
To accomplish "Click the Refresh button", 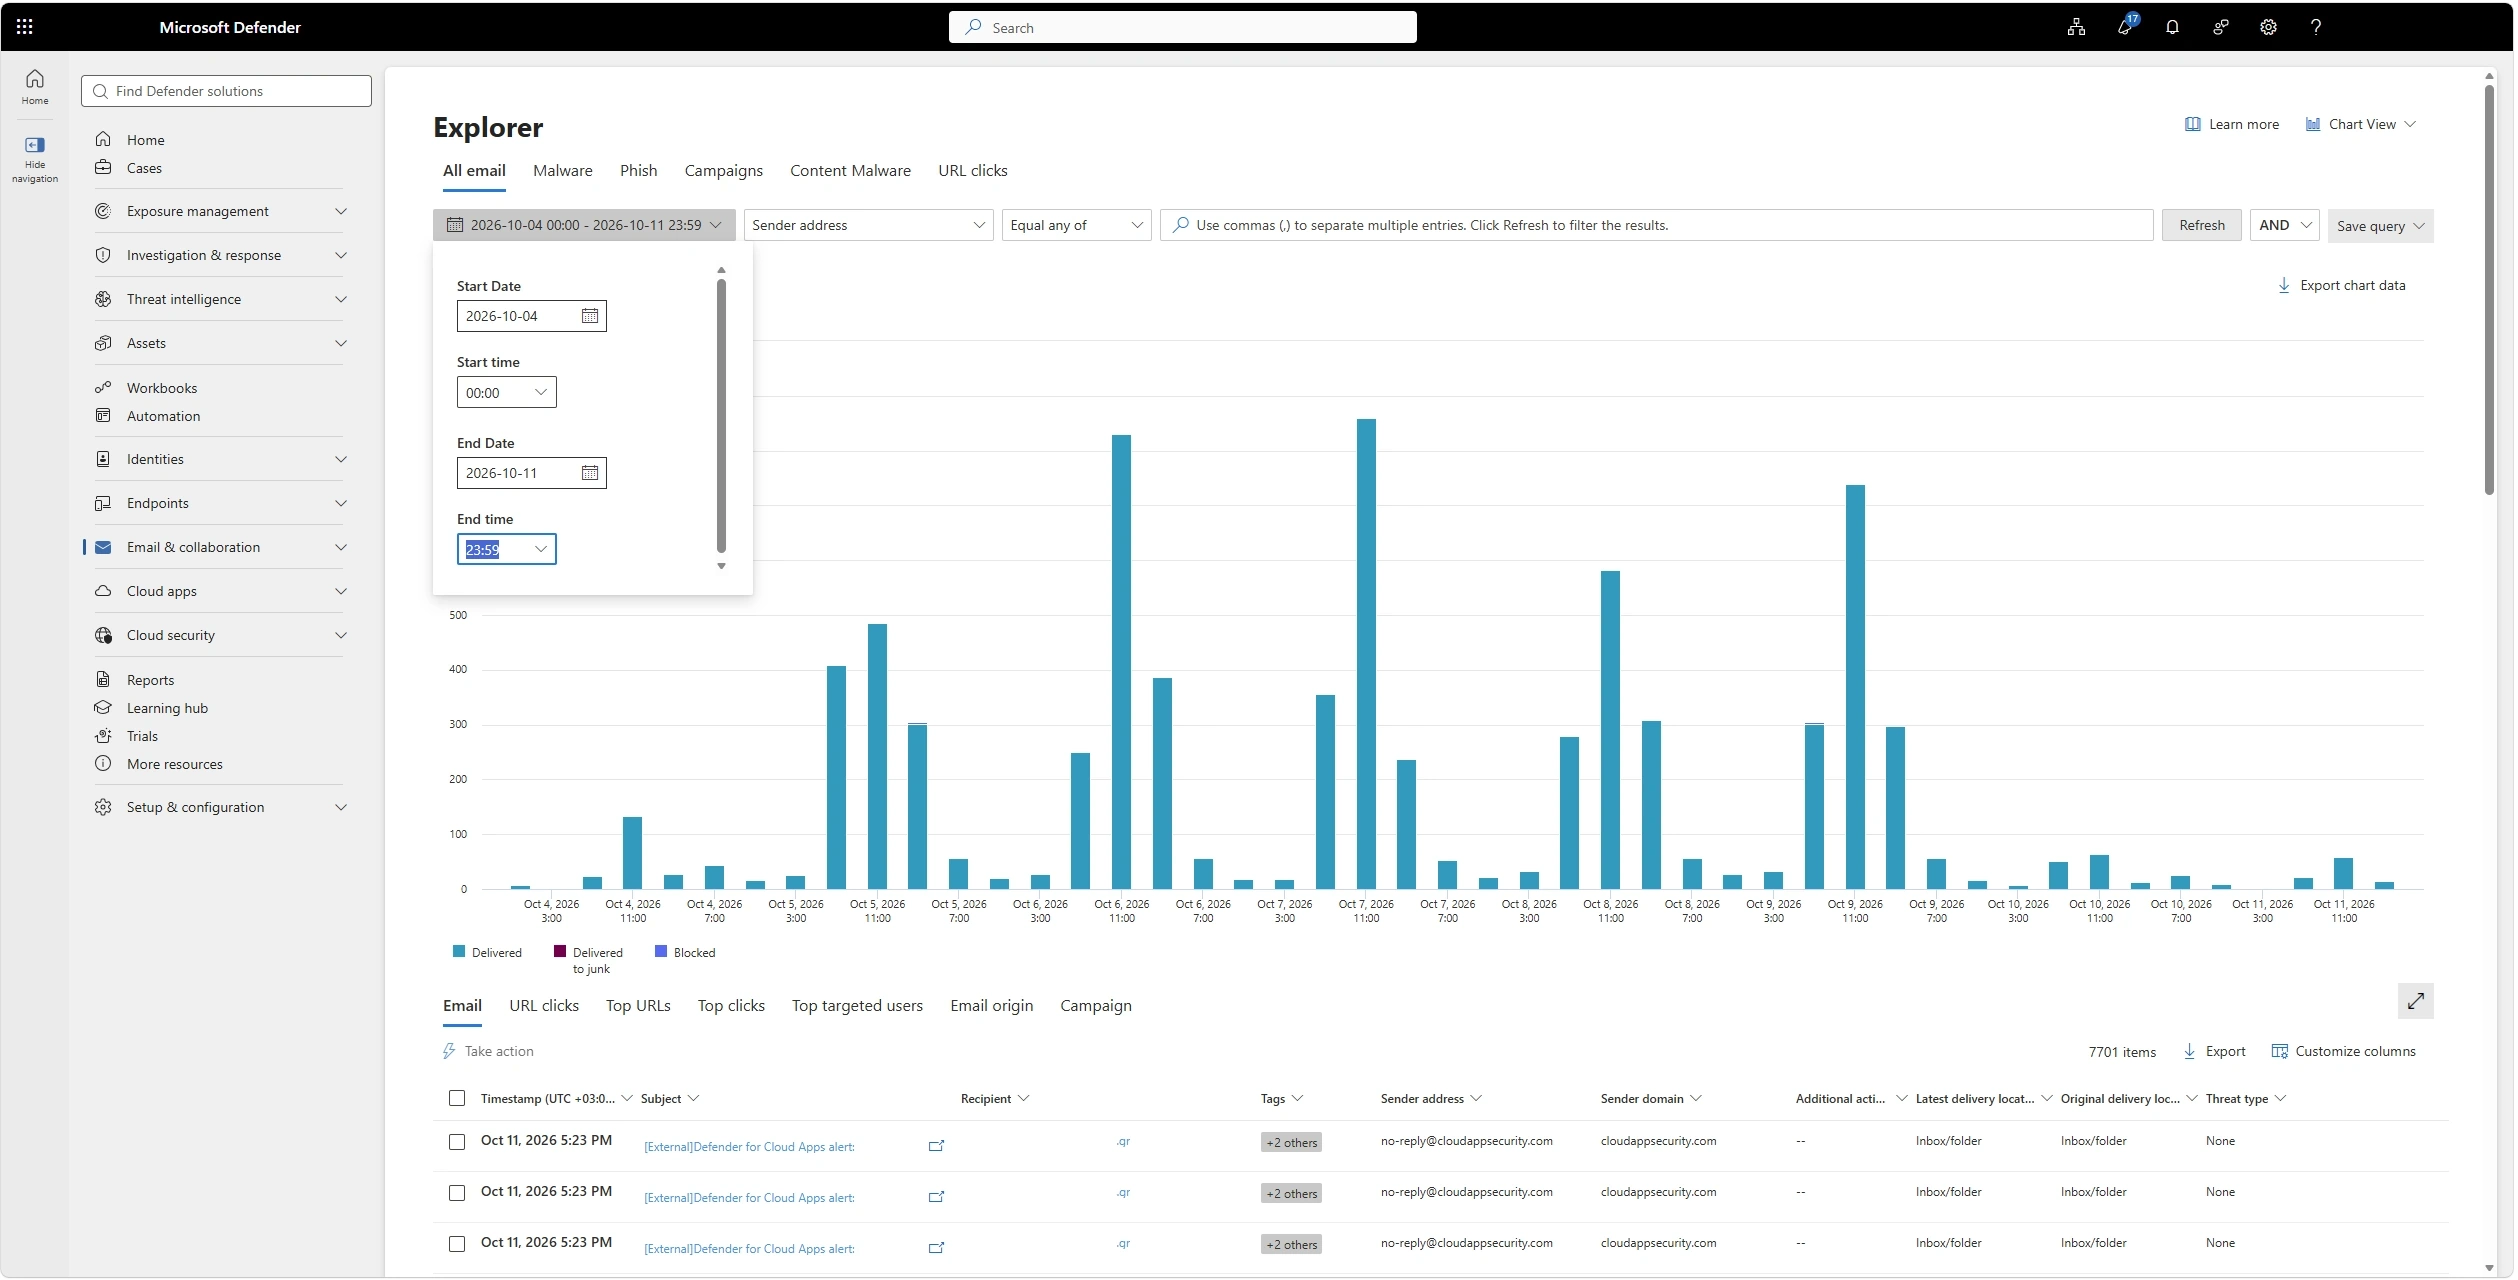I will (2203, 226).
